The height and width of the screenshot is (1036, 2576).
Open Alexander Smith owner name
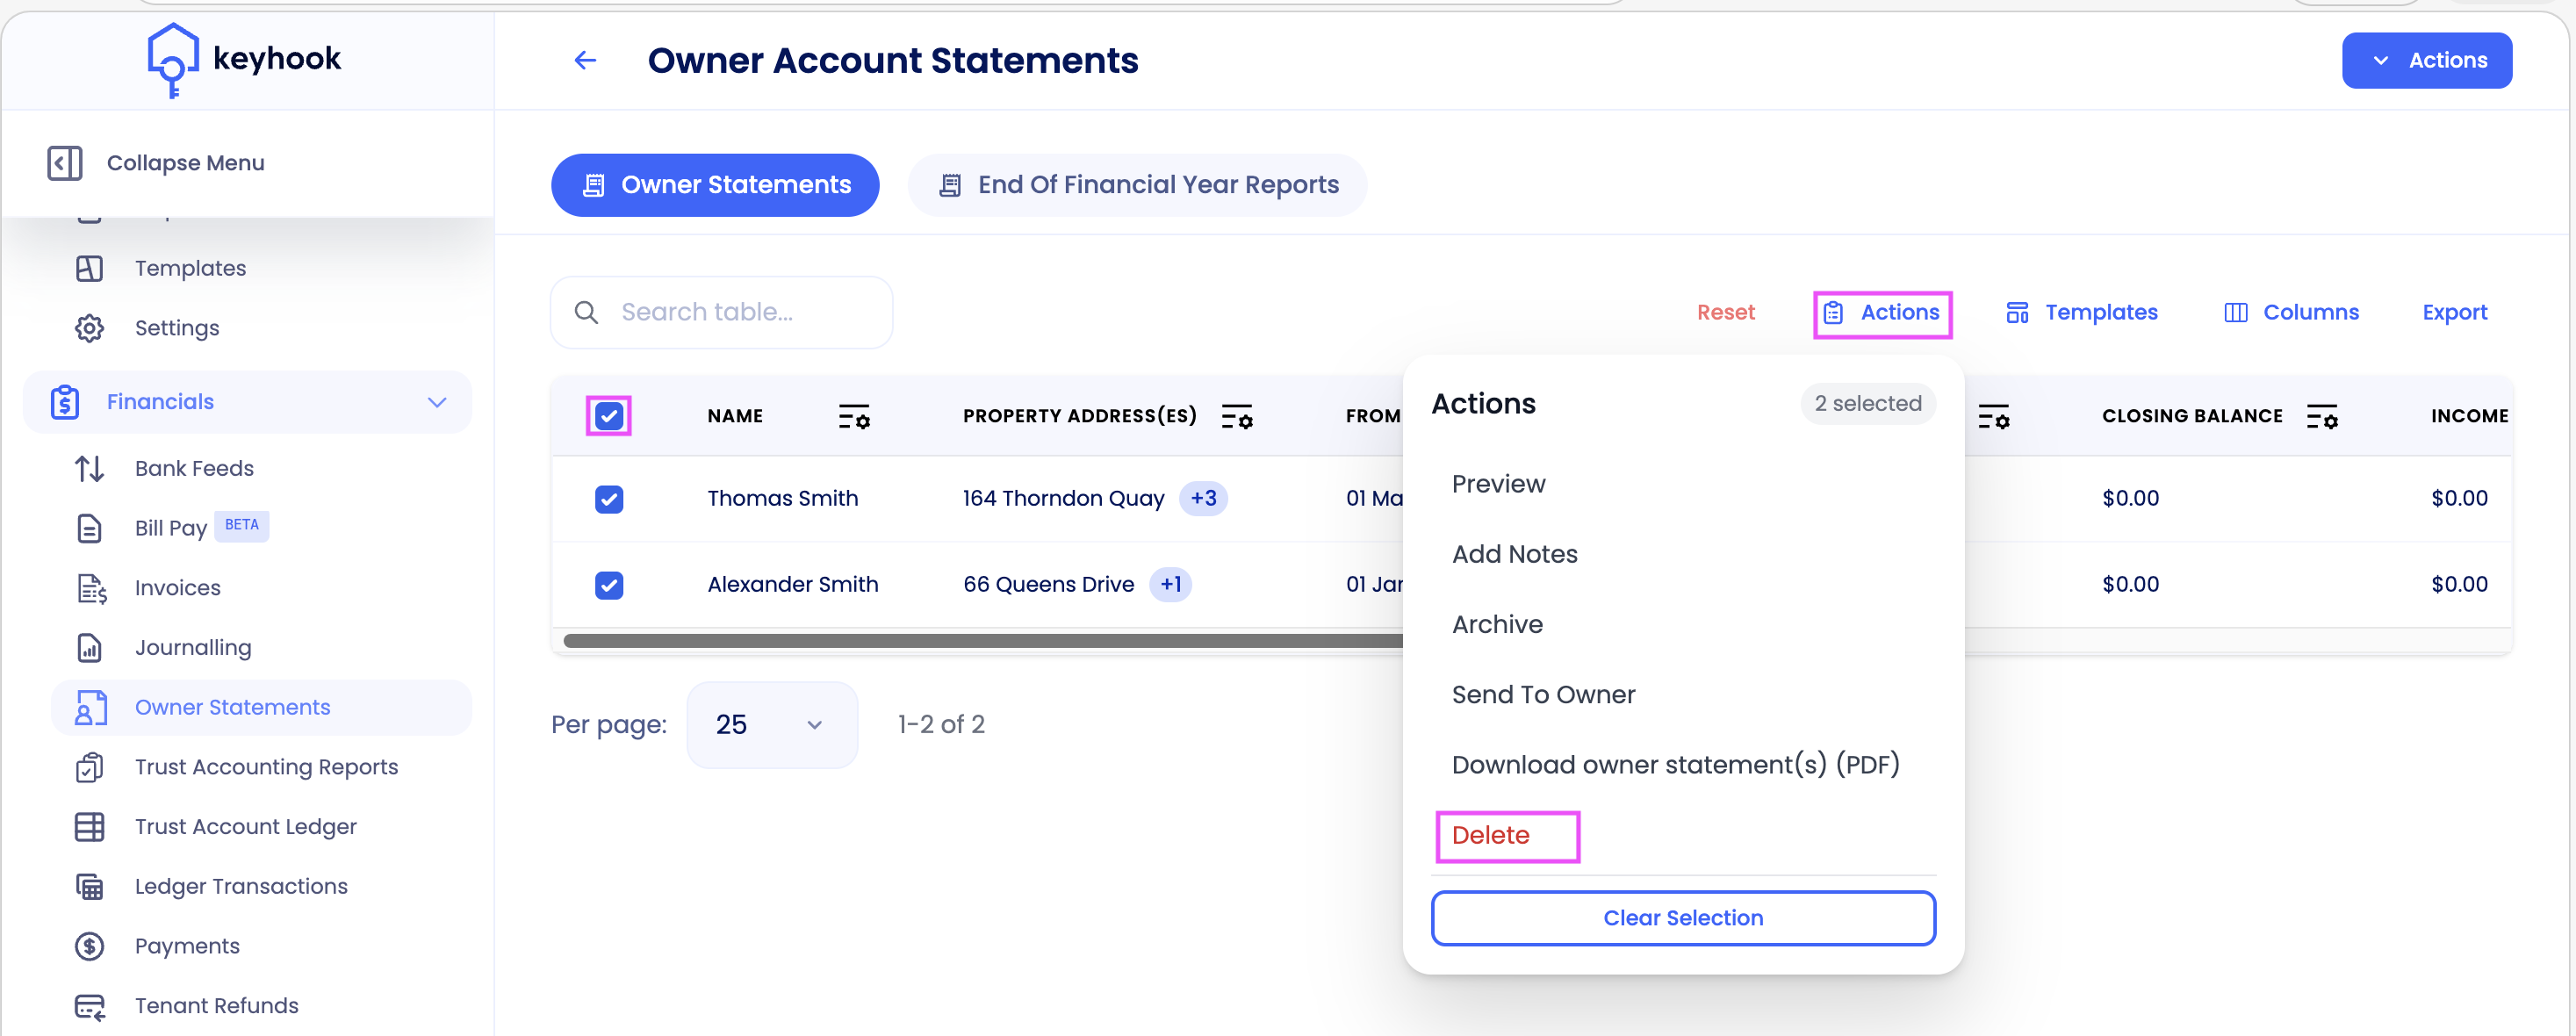tap(792, 585)
